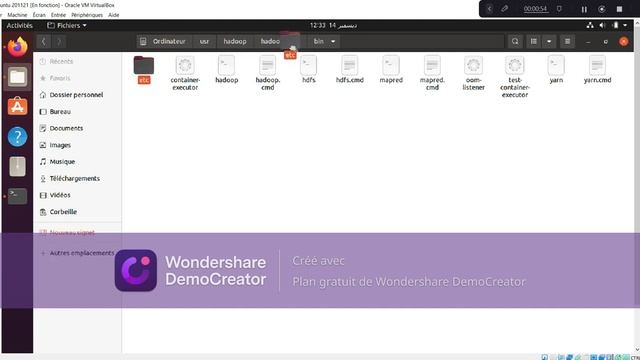Image resolution: width=640 pixels, height=360 pixels.
Task: Select the yarn file
Action: pyautogui.click(x=556, y=70)
